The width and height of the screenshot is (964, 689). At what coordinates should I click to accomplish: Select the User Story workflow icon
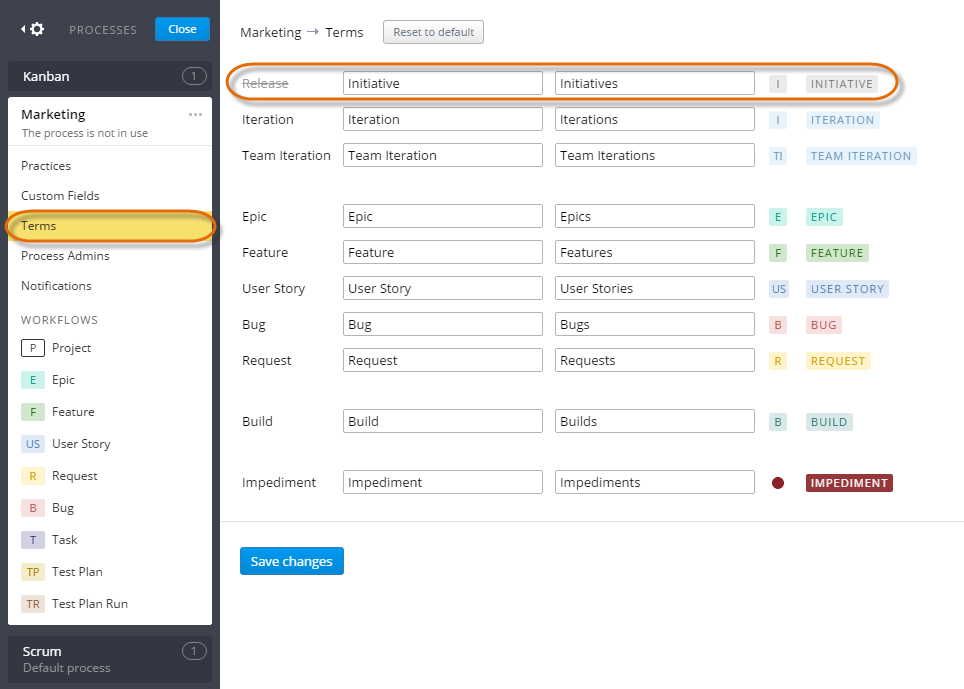[x=31, y=443]
